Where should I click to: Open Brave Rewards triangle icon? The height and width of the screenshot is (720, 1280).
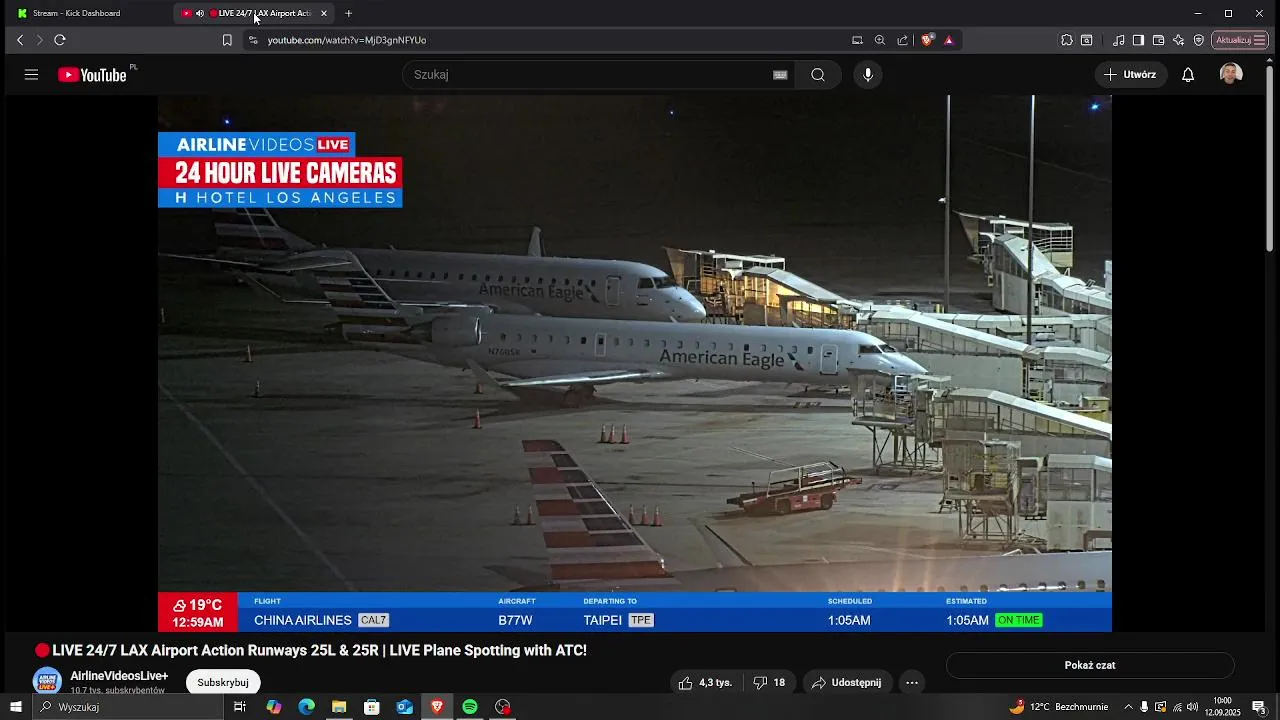[948, 40]
